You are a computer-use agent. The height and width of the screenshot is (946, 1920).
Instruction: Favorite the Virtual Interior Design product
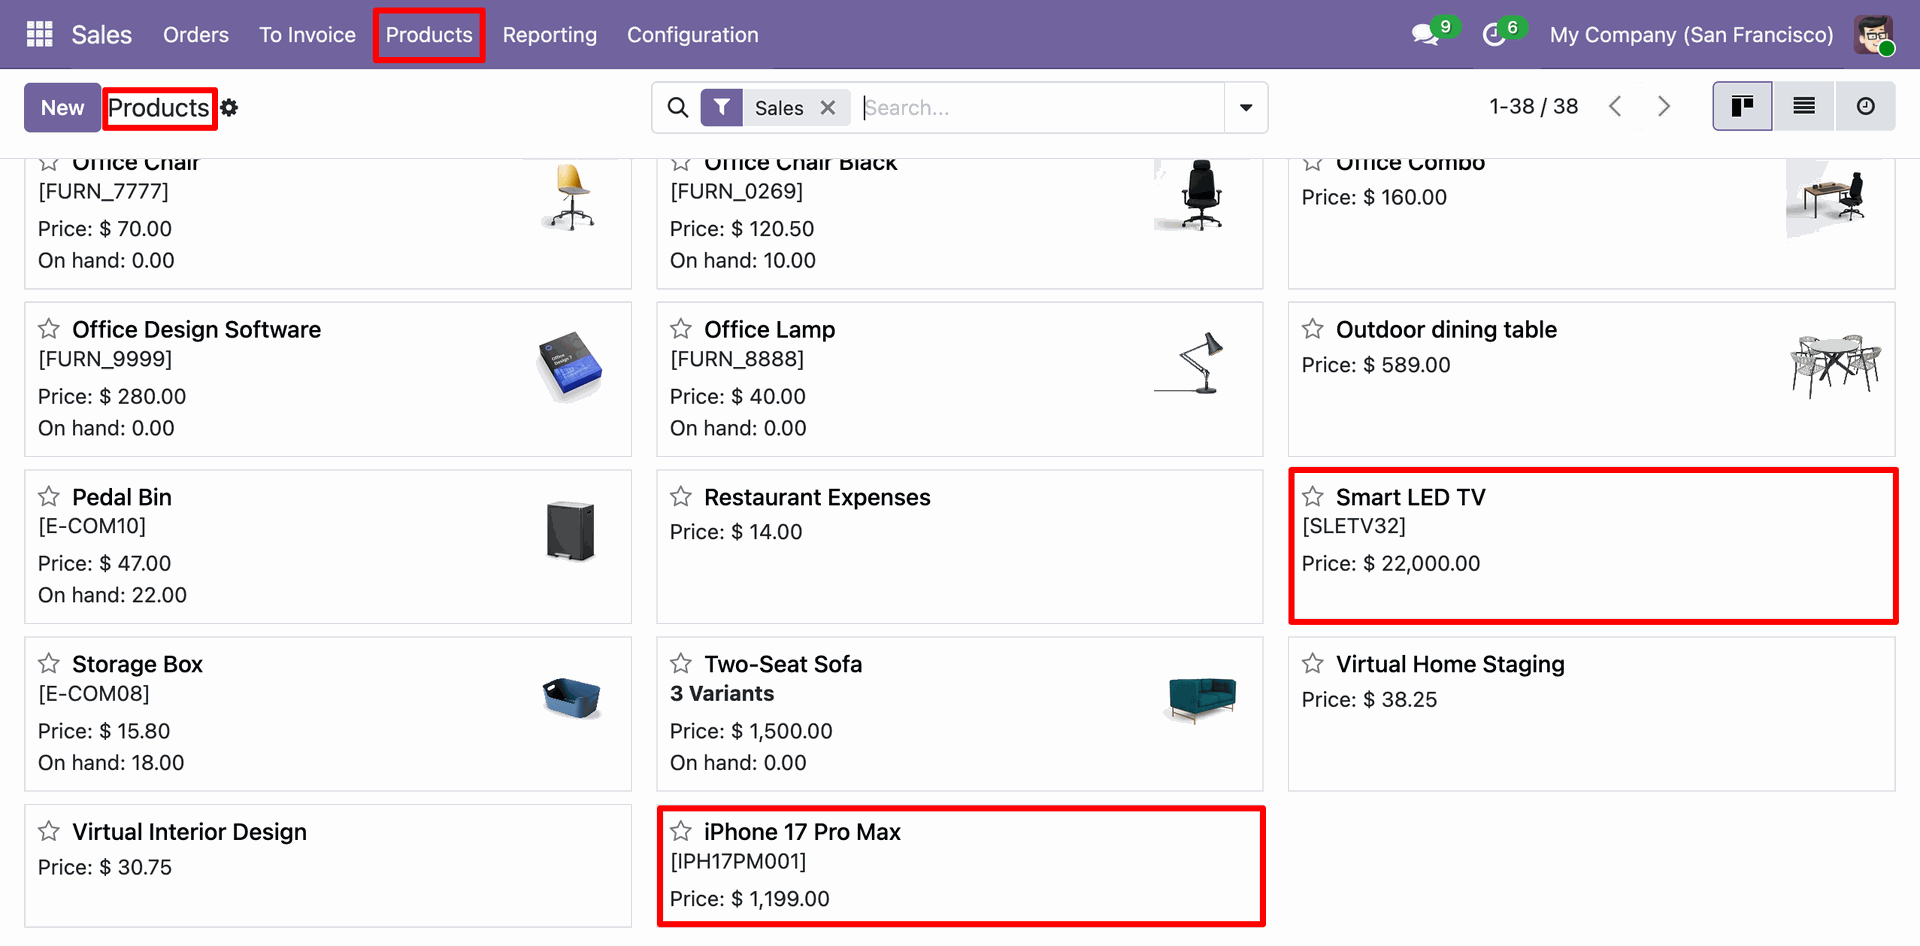pyautogui.click(x=49, y=832)
